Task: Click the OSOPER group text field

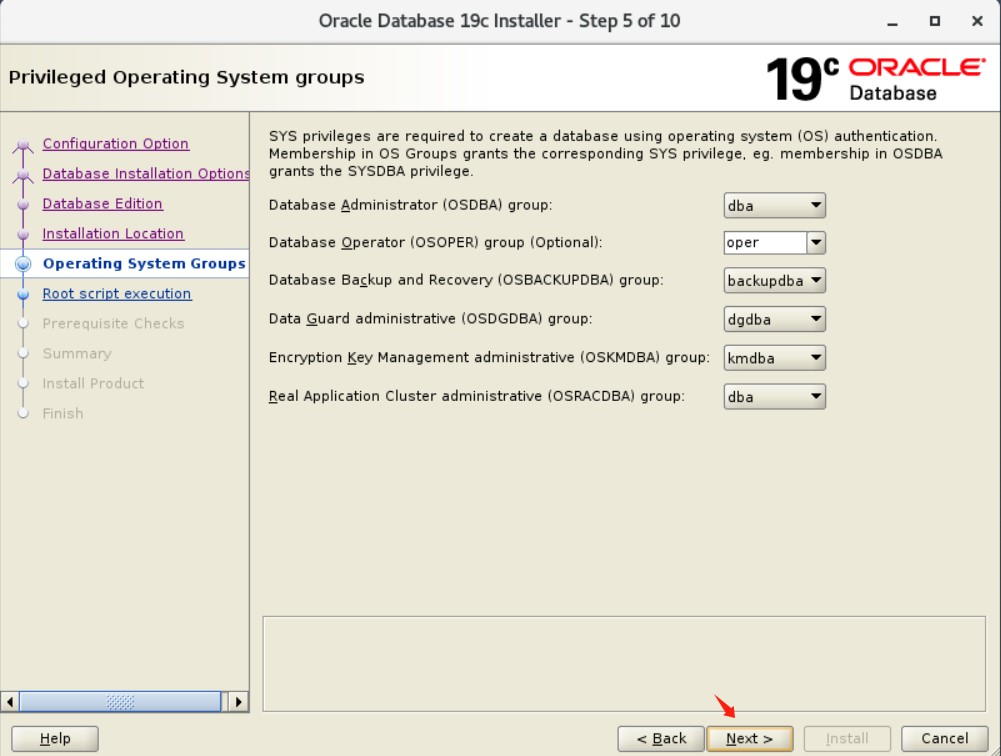Action: 765,243
